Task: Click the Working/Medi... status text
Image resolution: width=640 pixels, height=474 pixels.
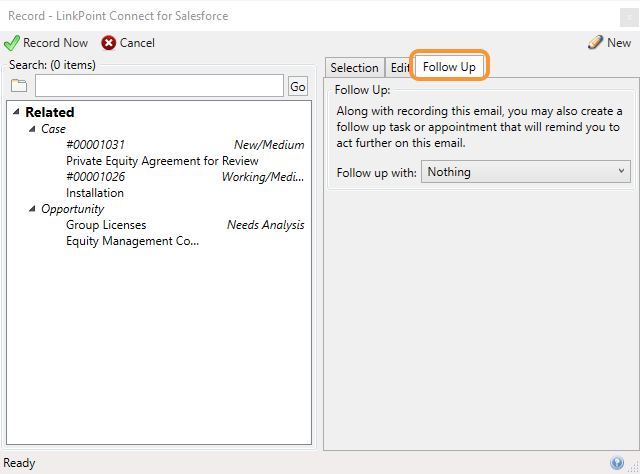Action: [x=263, y=177]
